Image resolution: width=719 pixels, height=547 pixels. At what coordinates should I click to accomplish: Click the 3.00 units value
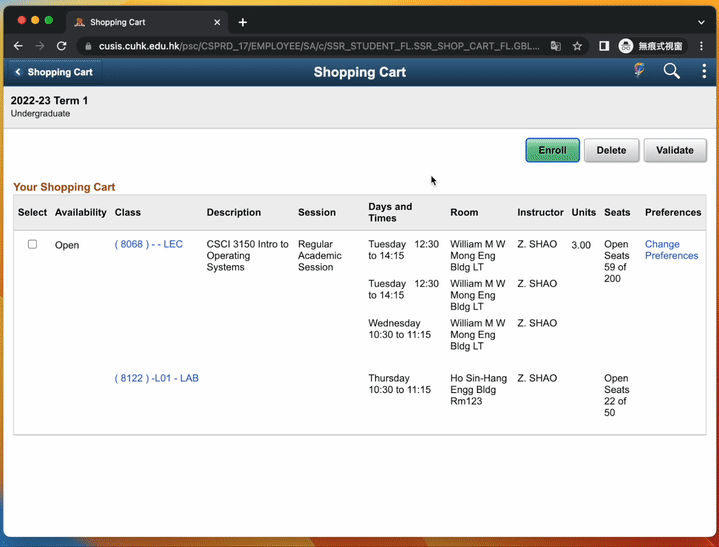[581, 245]
